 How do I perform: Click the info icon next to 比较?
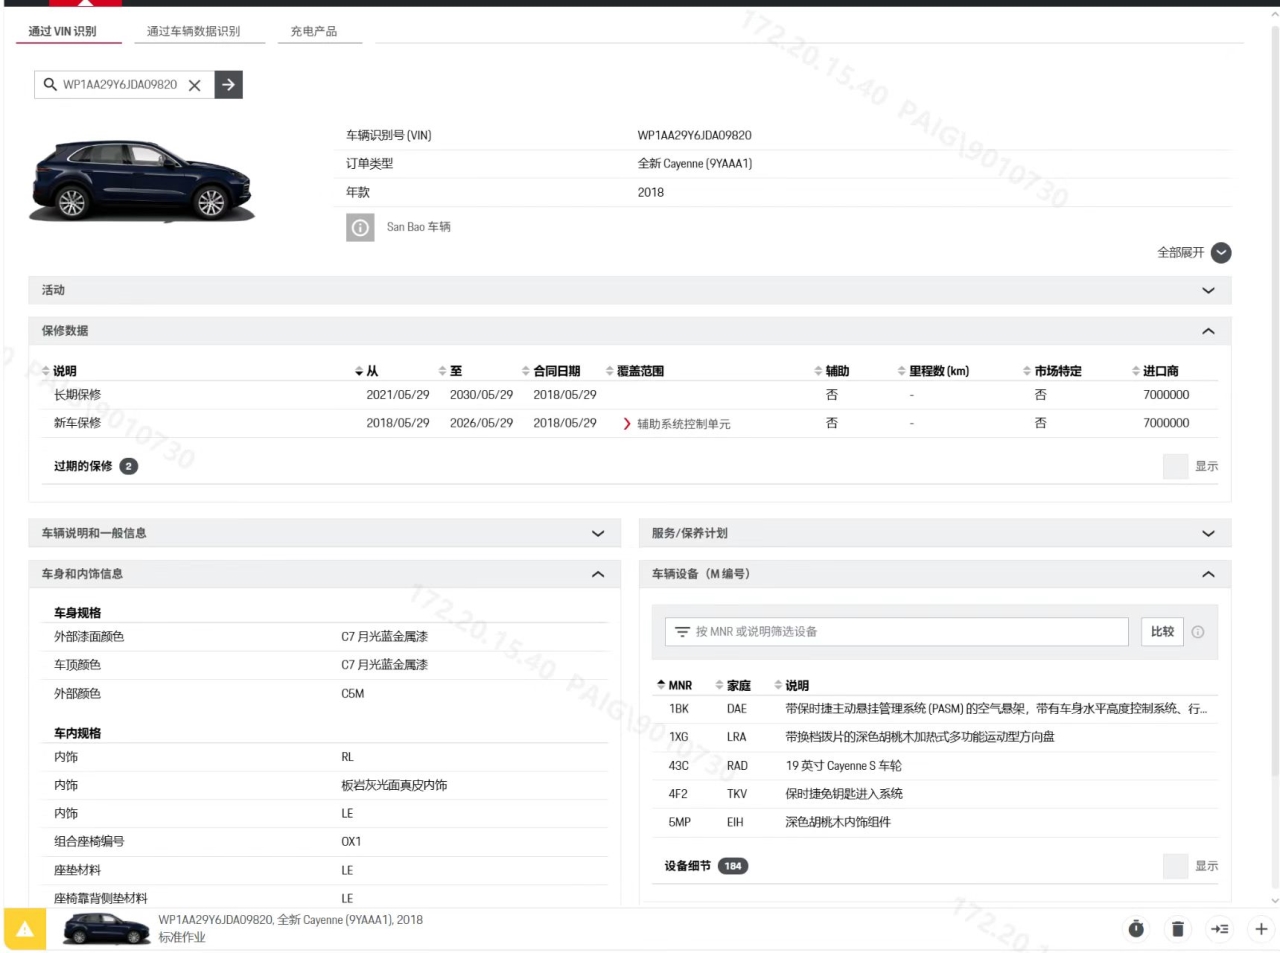point(1198,632)
